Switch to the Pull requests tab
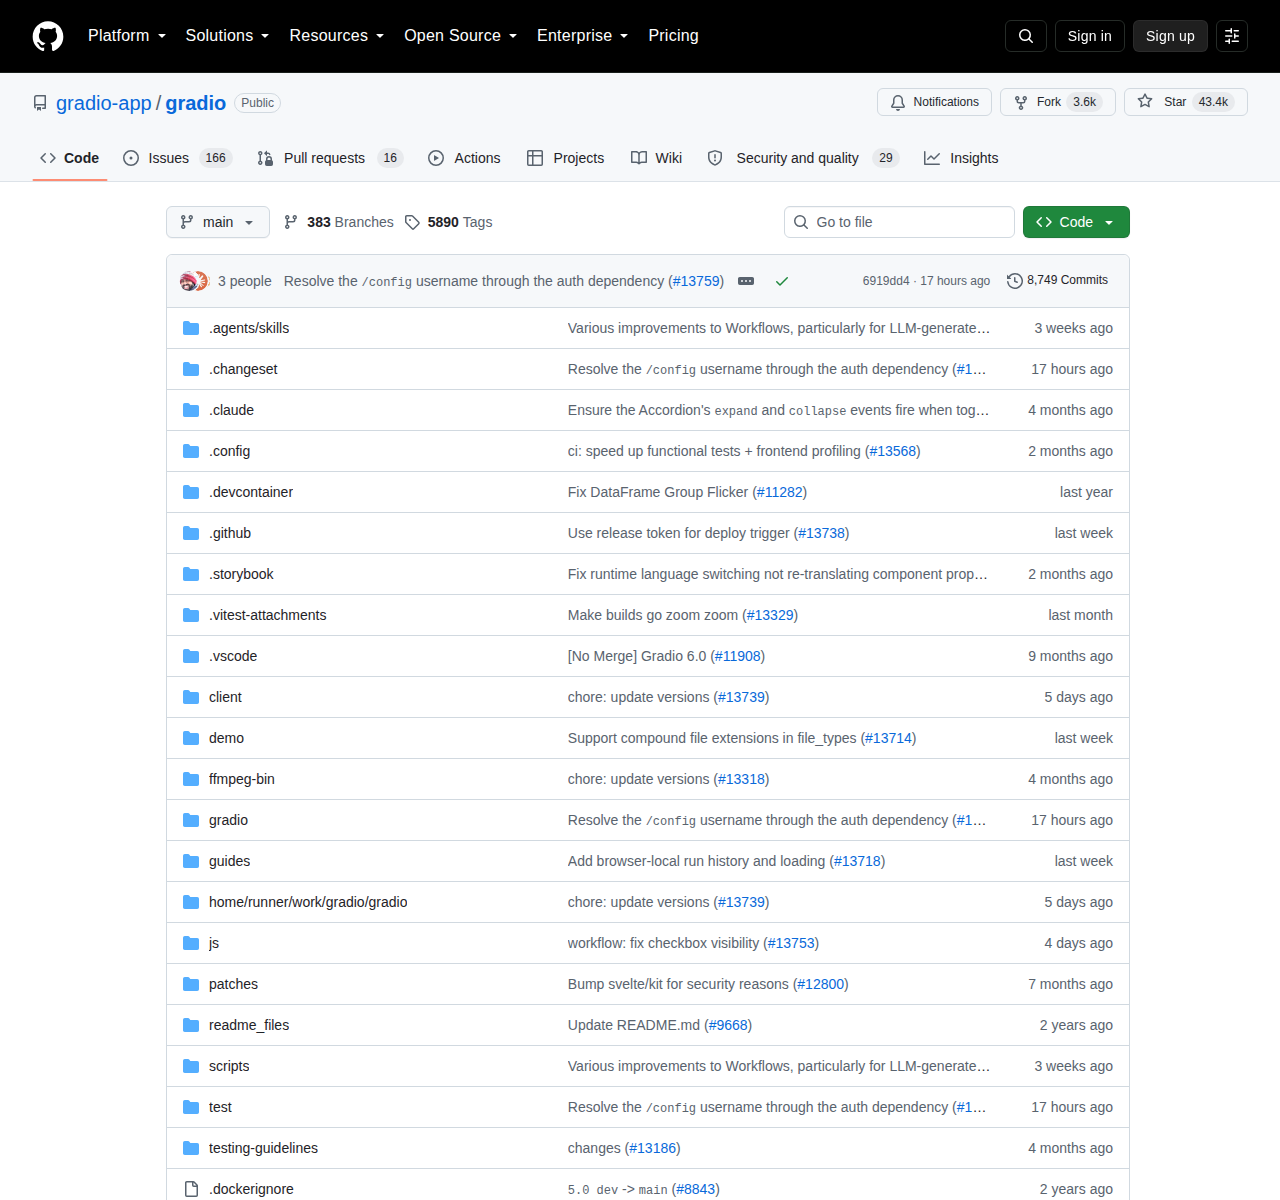The width and height of the screenshot is (1280, 1200). coord(329,158)
